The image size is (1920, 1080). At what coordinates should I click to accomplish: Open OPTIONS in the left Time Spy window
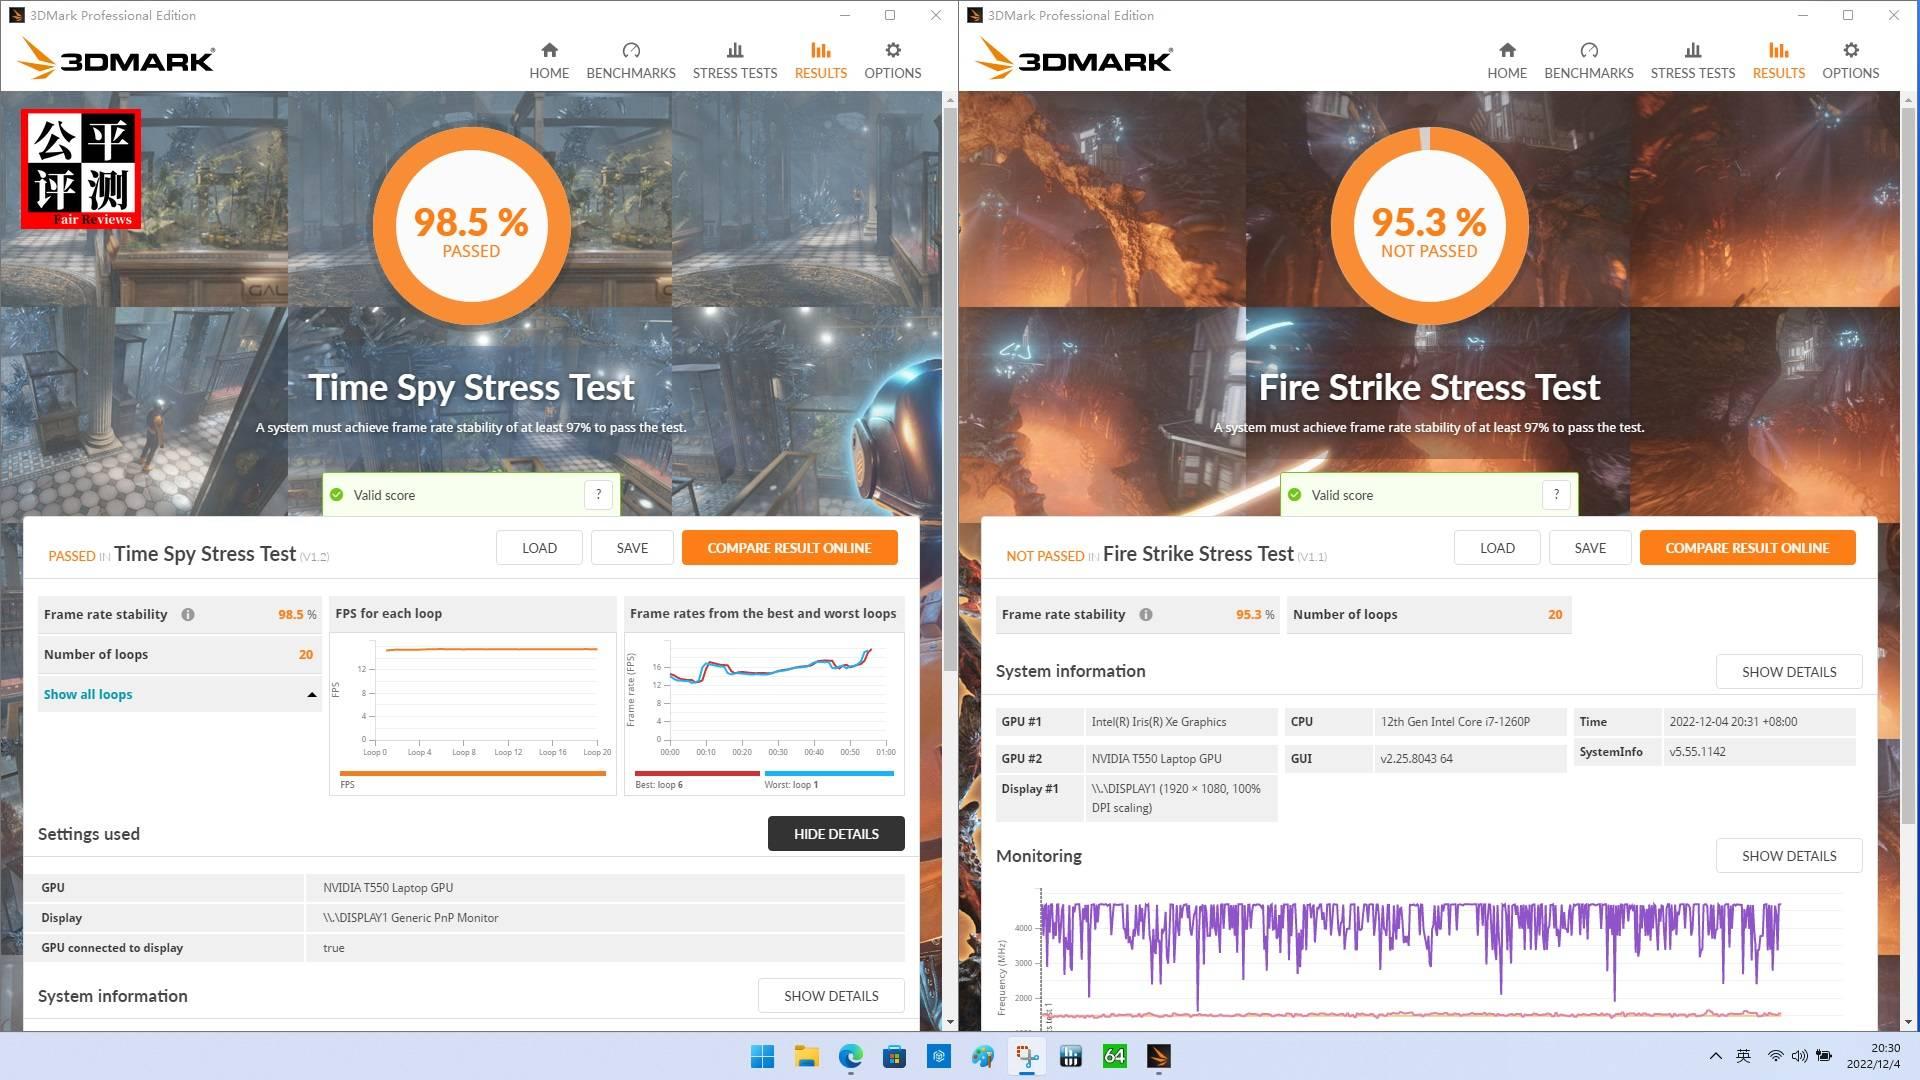893,60
